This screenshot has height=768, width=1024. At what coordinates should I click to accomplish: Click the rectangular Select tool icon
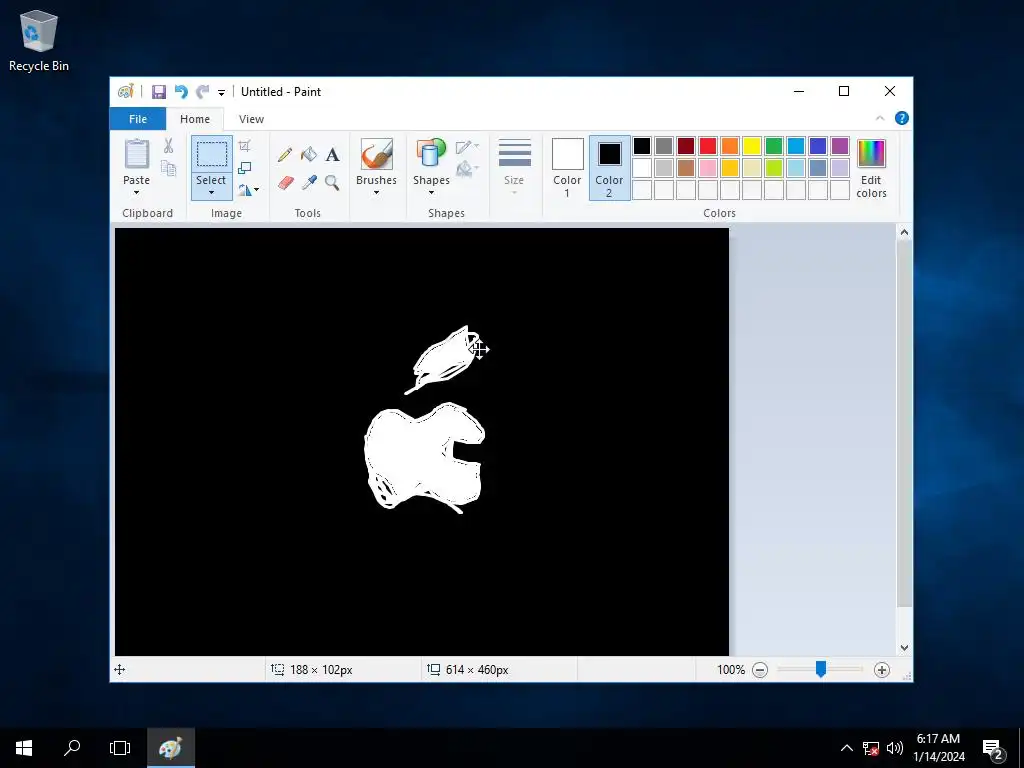coord(212,155)
